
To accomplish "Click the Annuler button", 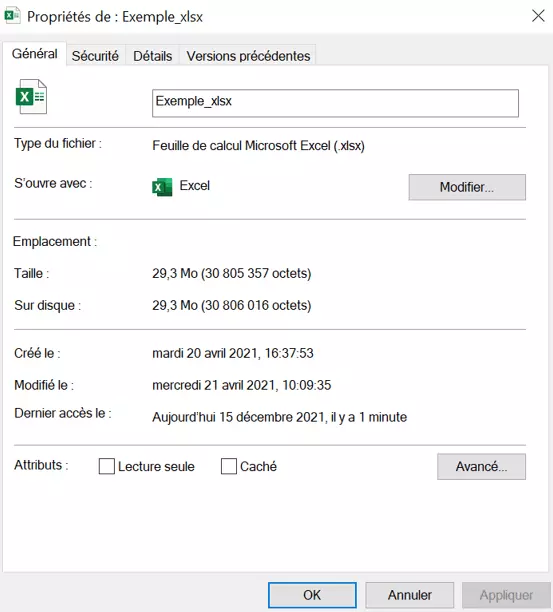I will point(409,595).
